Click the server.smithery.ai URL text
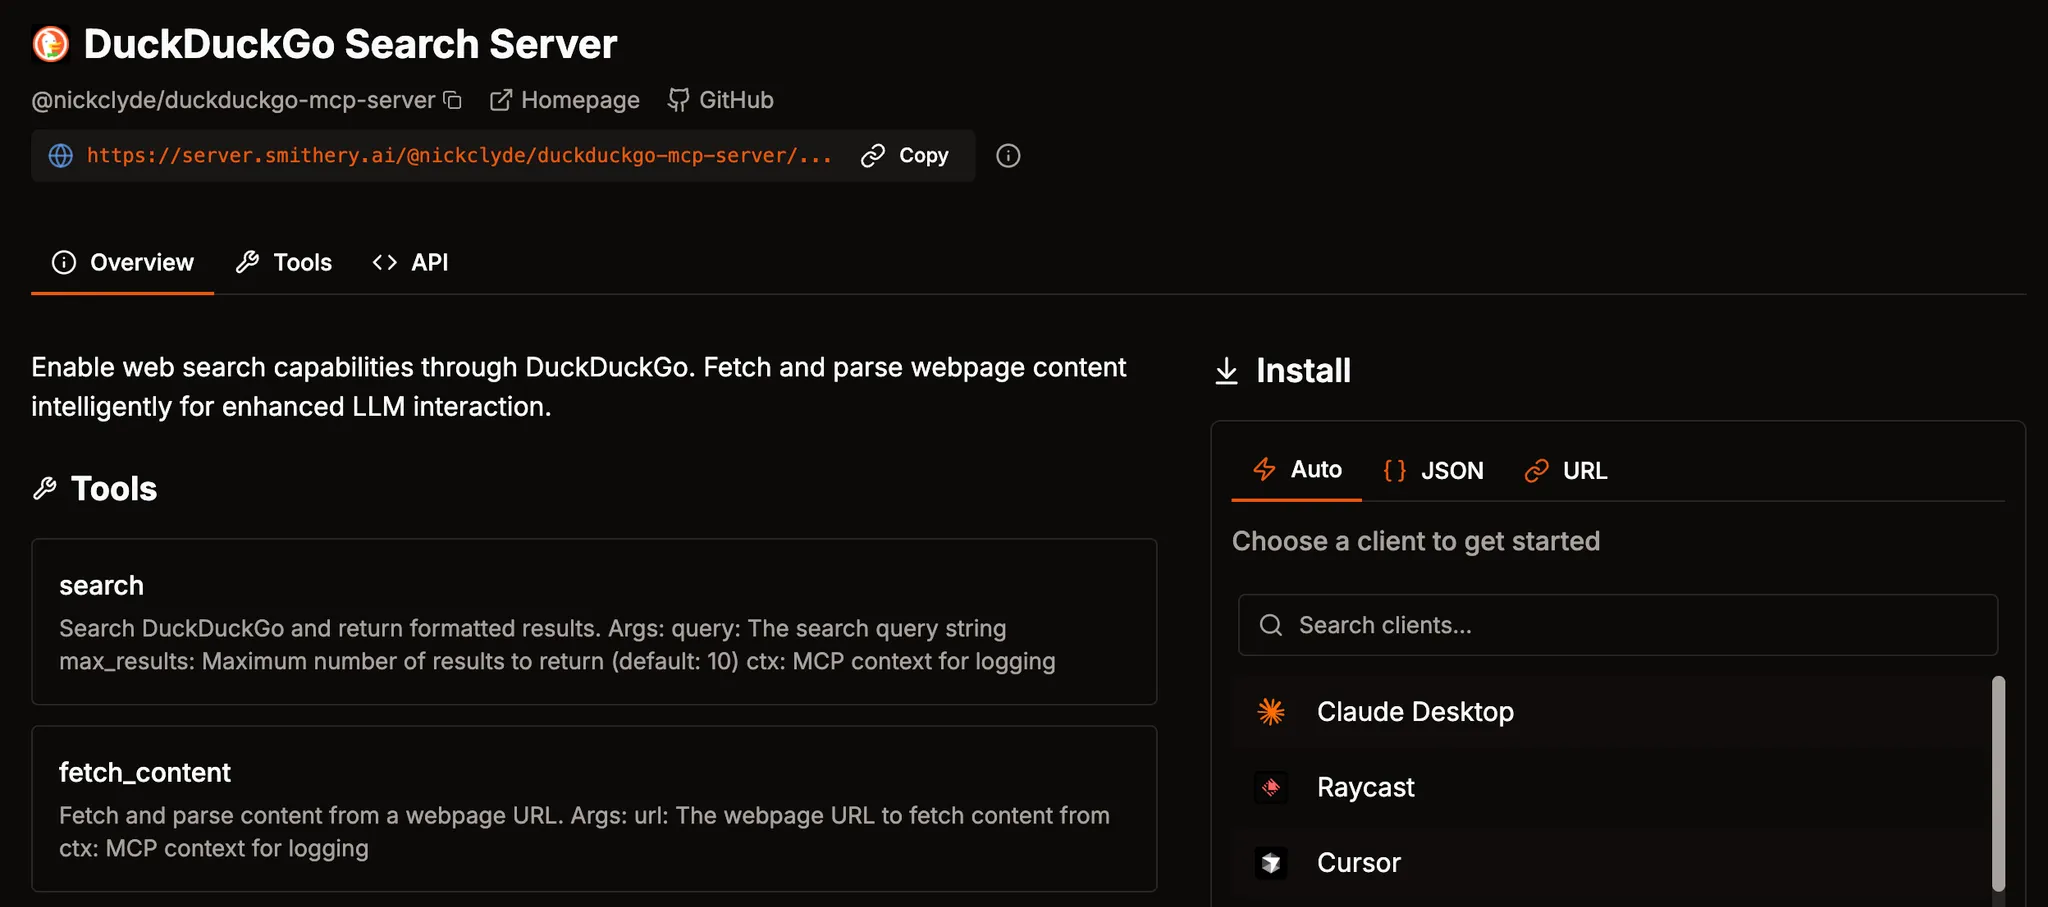 click(459, 156)
